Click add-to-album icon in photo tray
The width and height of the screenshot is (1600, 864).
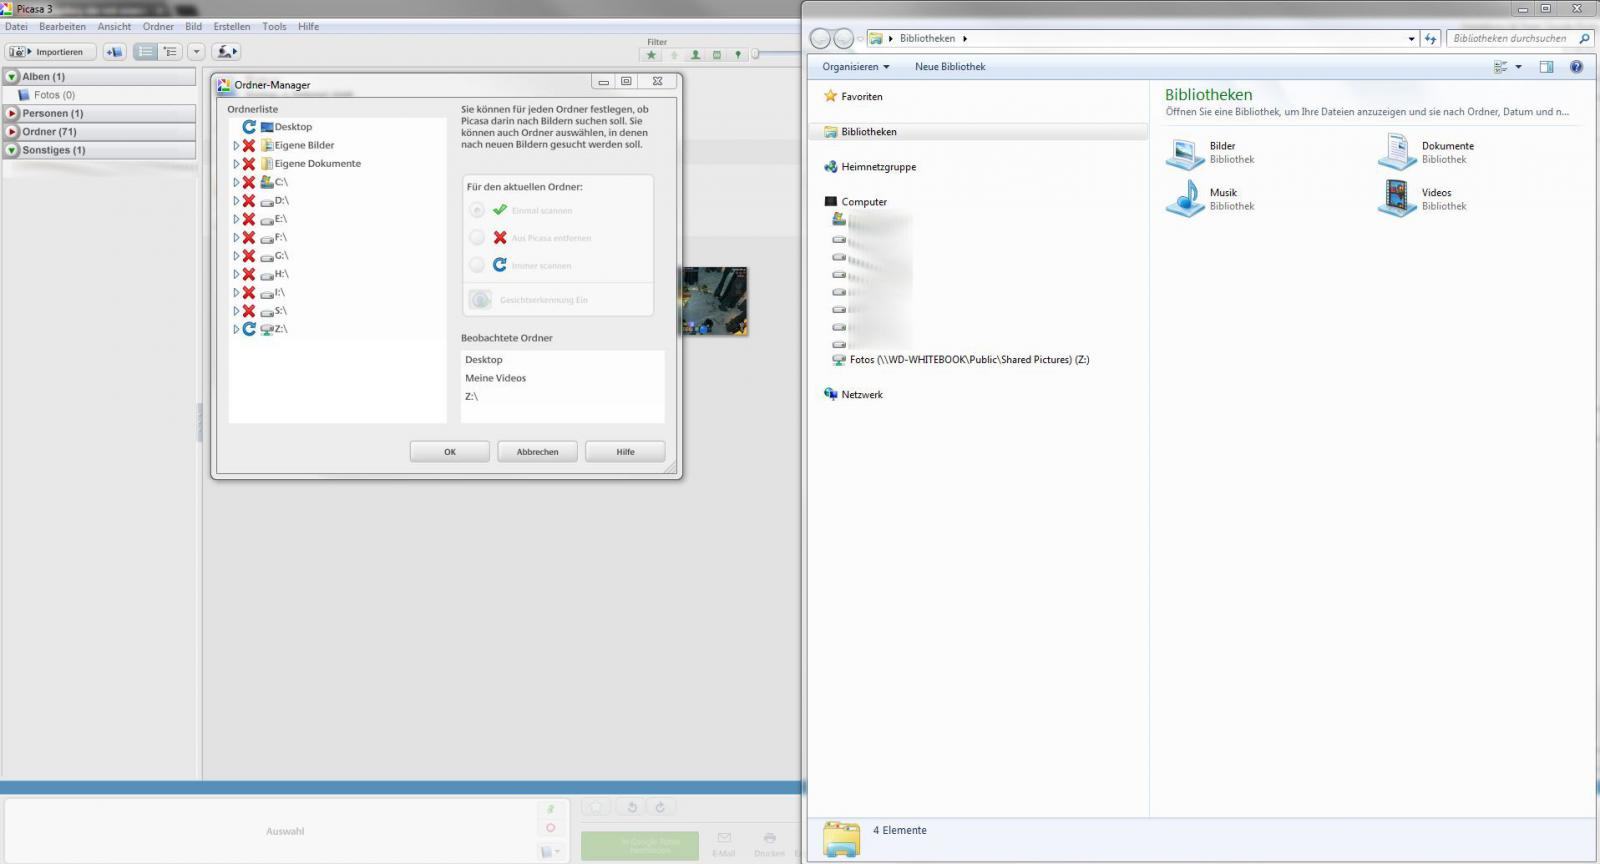[x=550, y=852]
